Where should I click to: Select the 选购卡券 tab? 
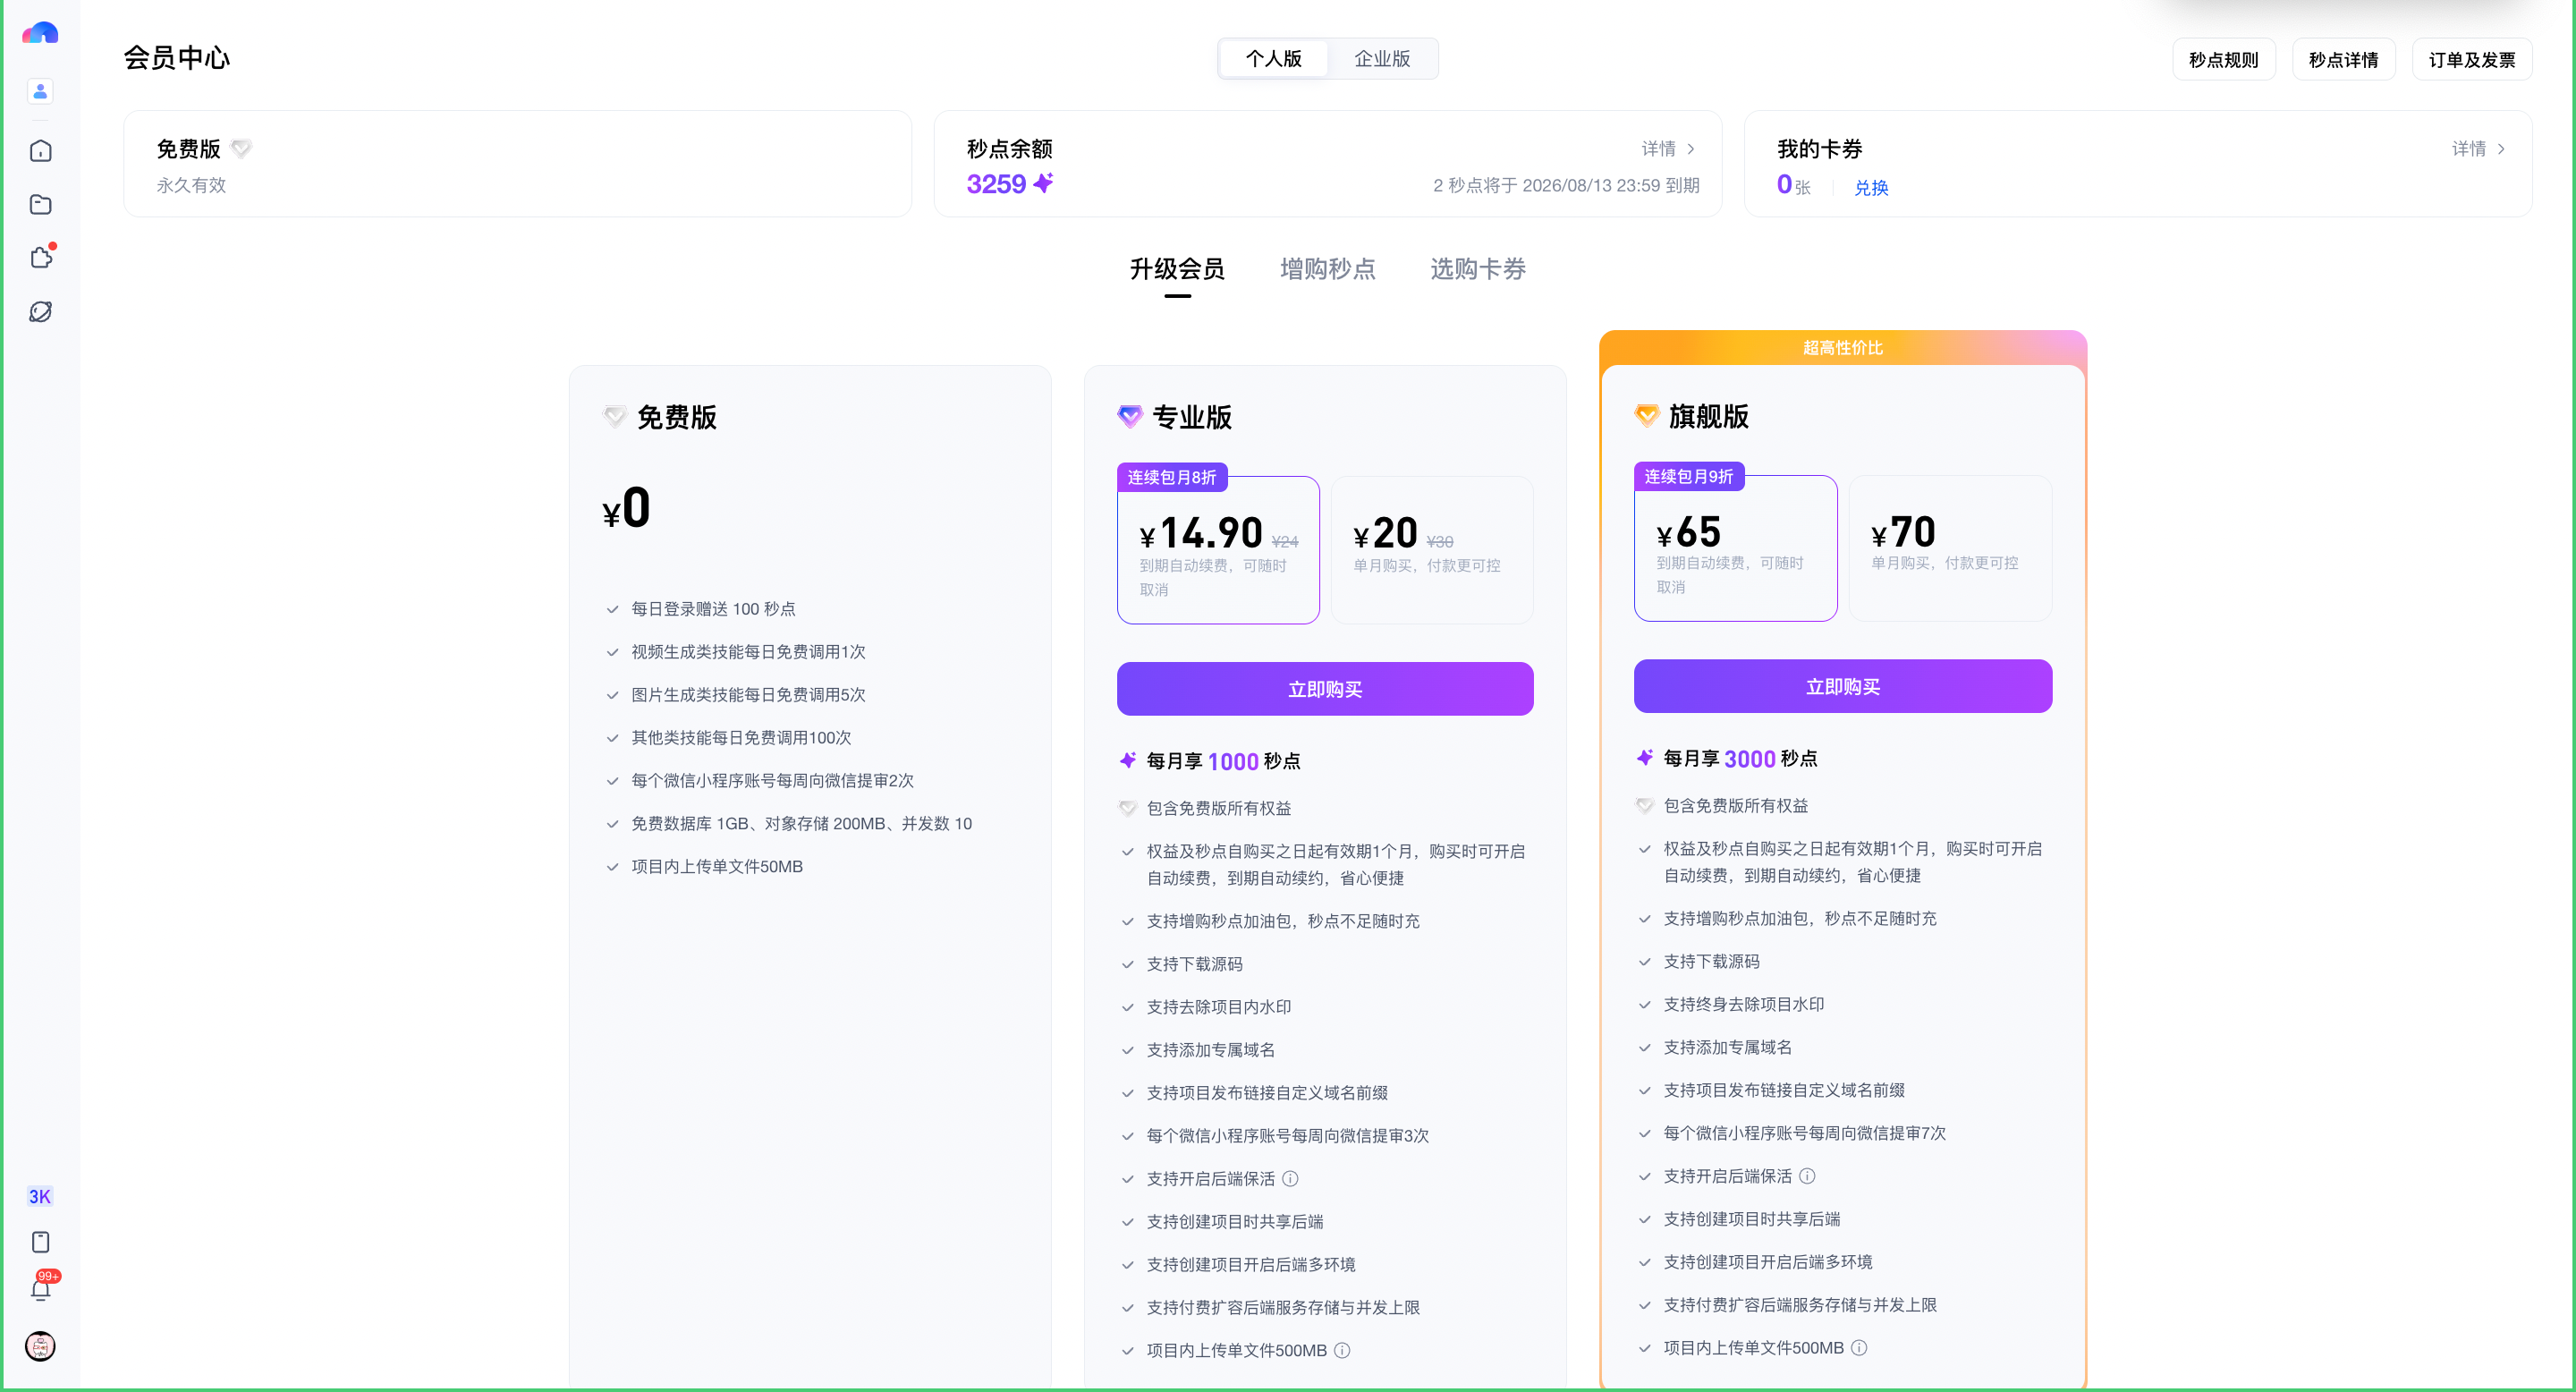tap(1477, 269)
